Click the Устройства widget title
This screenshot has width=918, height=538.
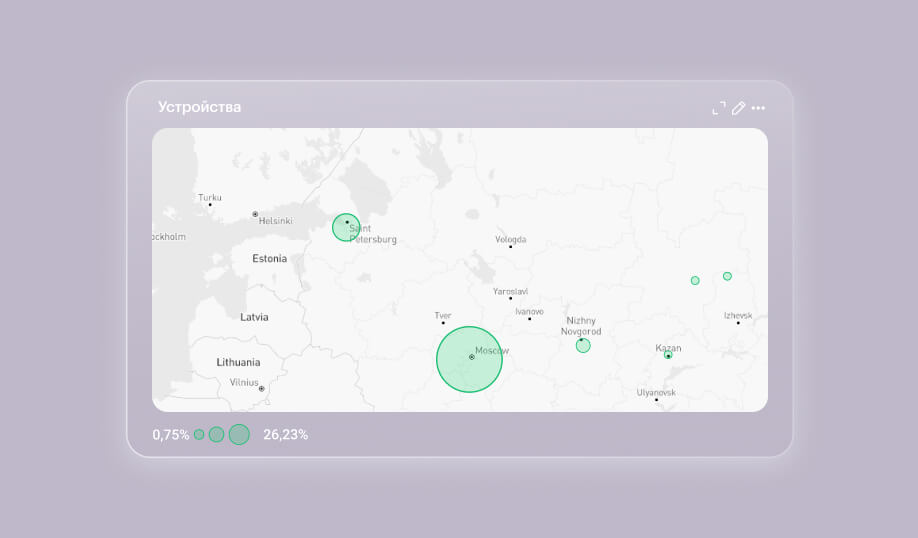(x=199, y=107)
